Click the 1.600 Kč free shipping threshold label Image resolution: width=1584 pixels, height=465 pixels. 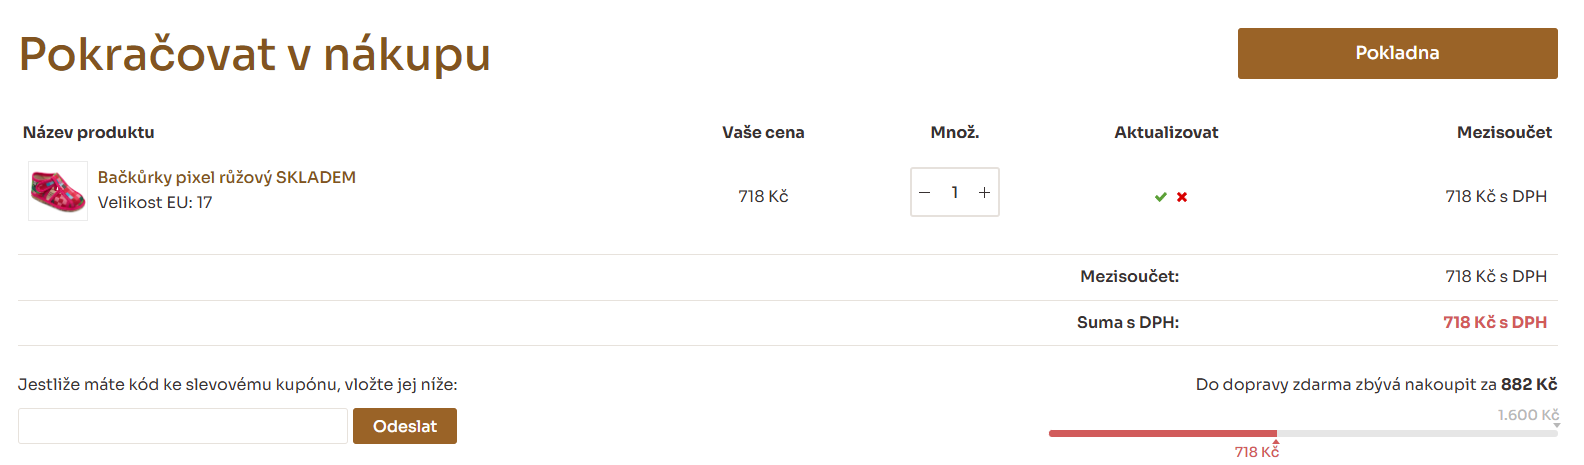pos(1527,415)
